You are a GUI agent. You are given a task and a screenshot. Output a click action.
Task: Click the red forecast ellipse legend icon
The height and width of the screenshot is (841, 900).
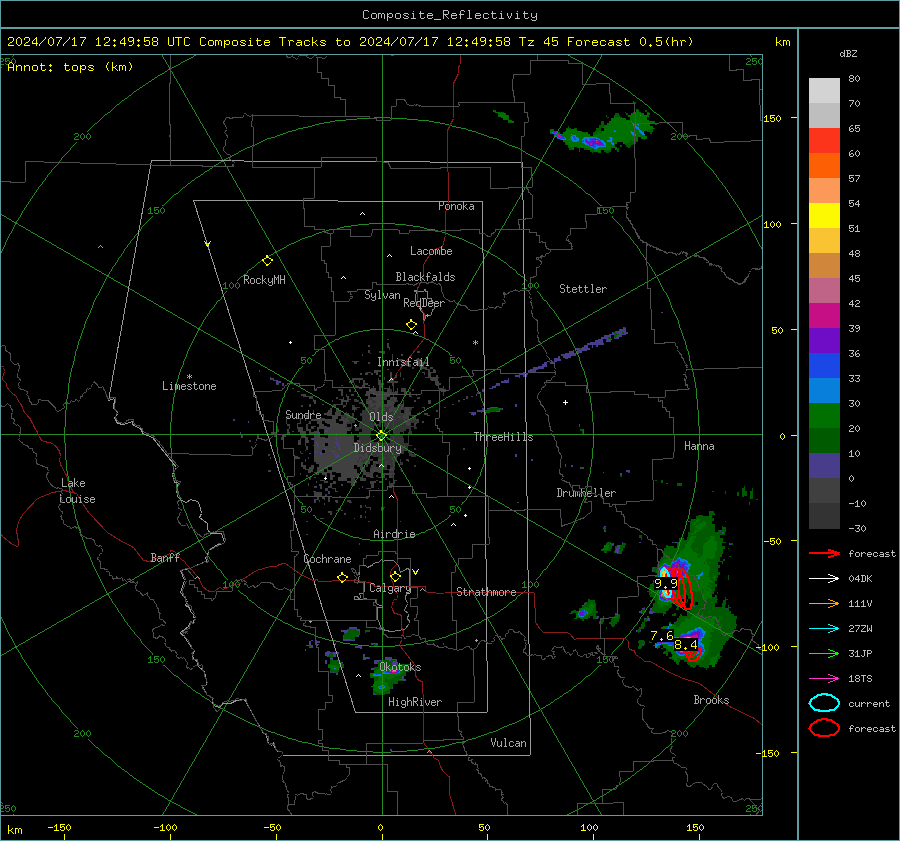pyautogui.click(x=824, y=728)
